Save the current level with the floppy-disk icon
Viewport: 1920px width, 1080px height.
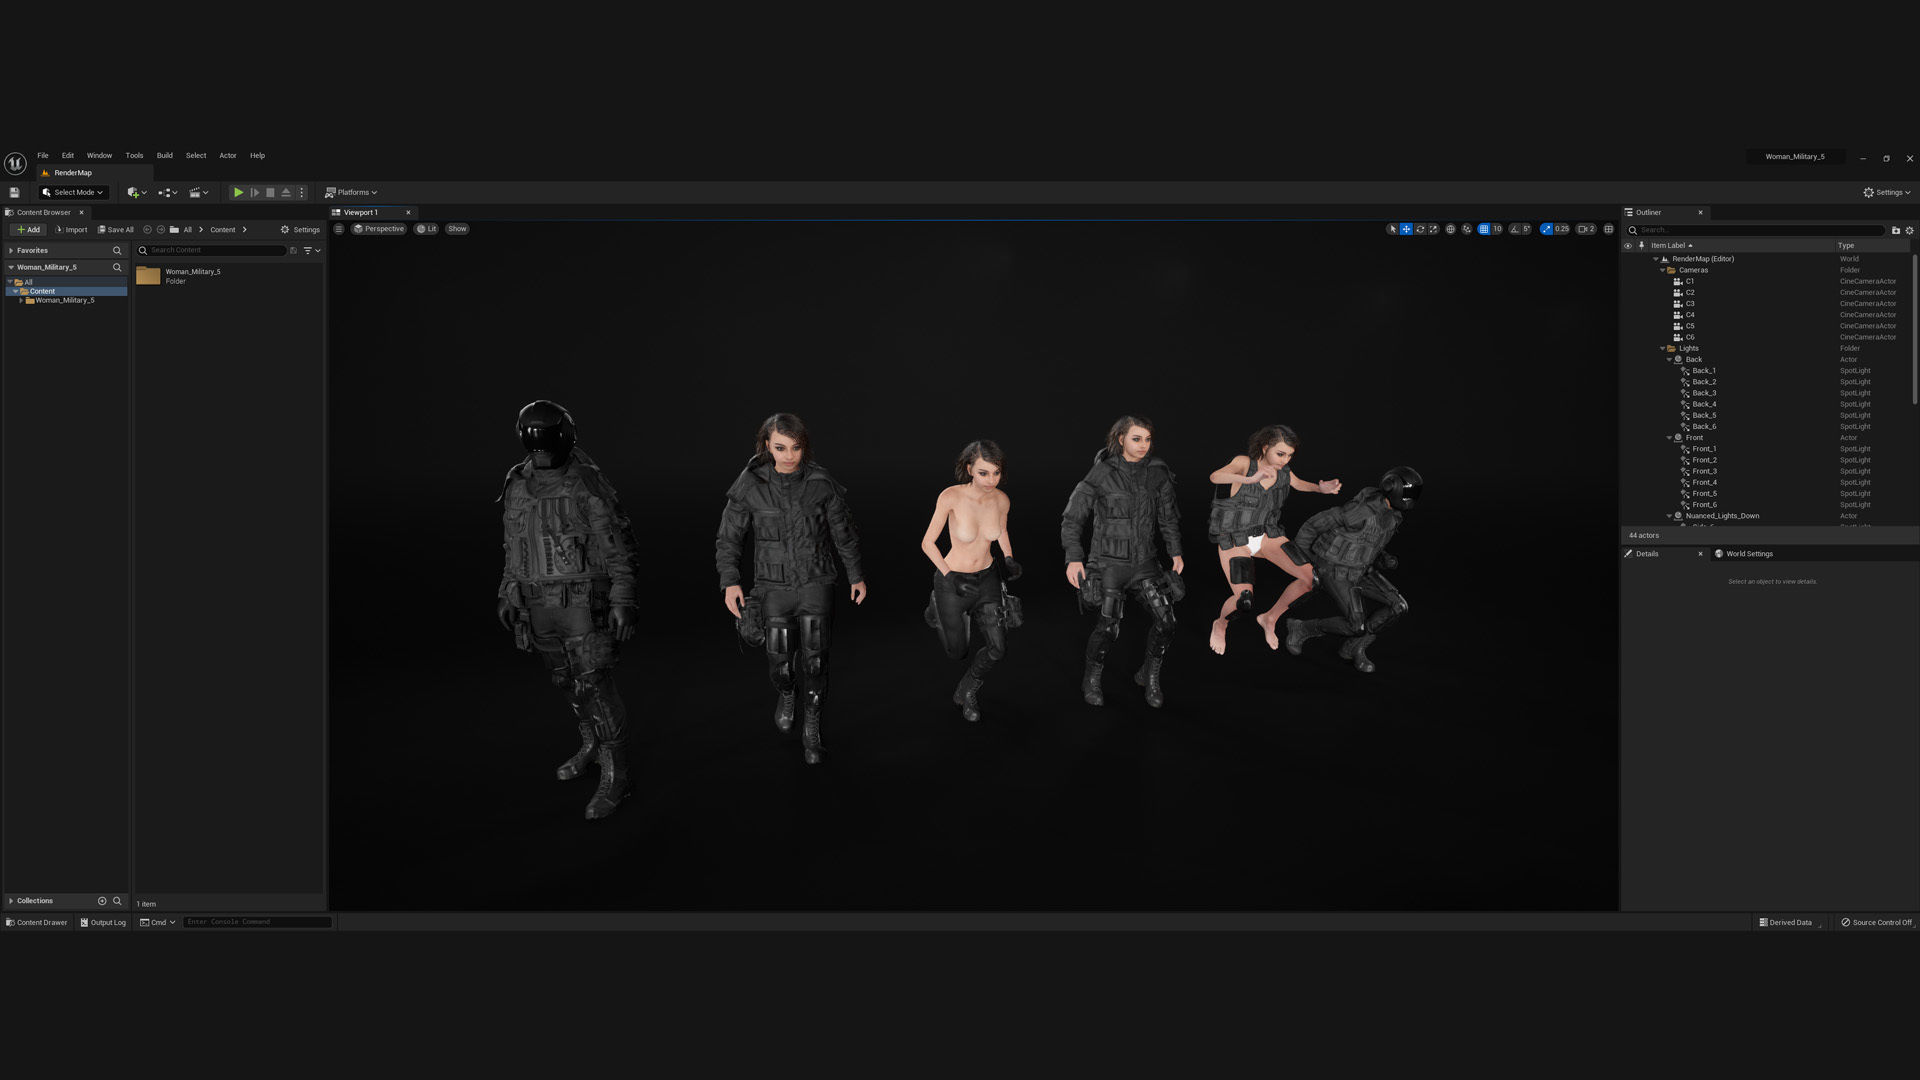click(x=14, y=192)
